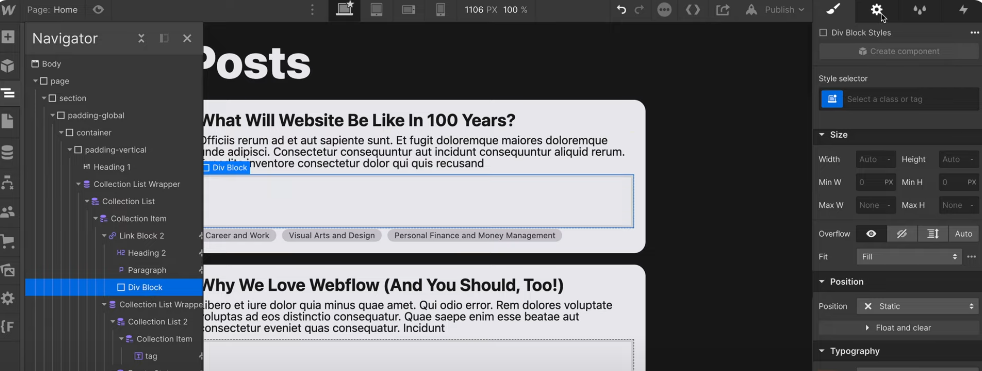
Task: Switch to the tablet breakpoint icon
Action: pyautogui.click(x=376, y=10)
